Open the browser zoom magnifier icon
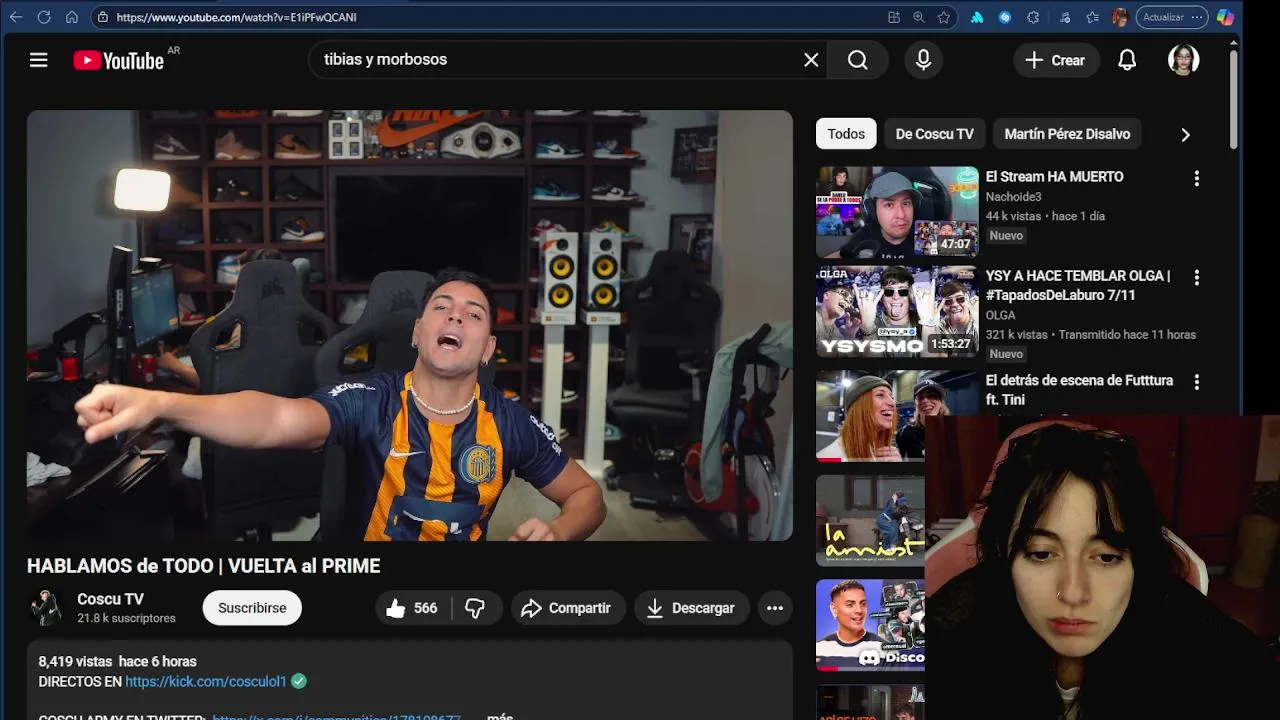 (919, 17)
